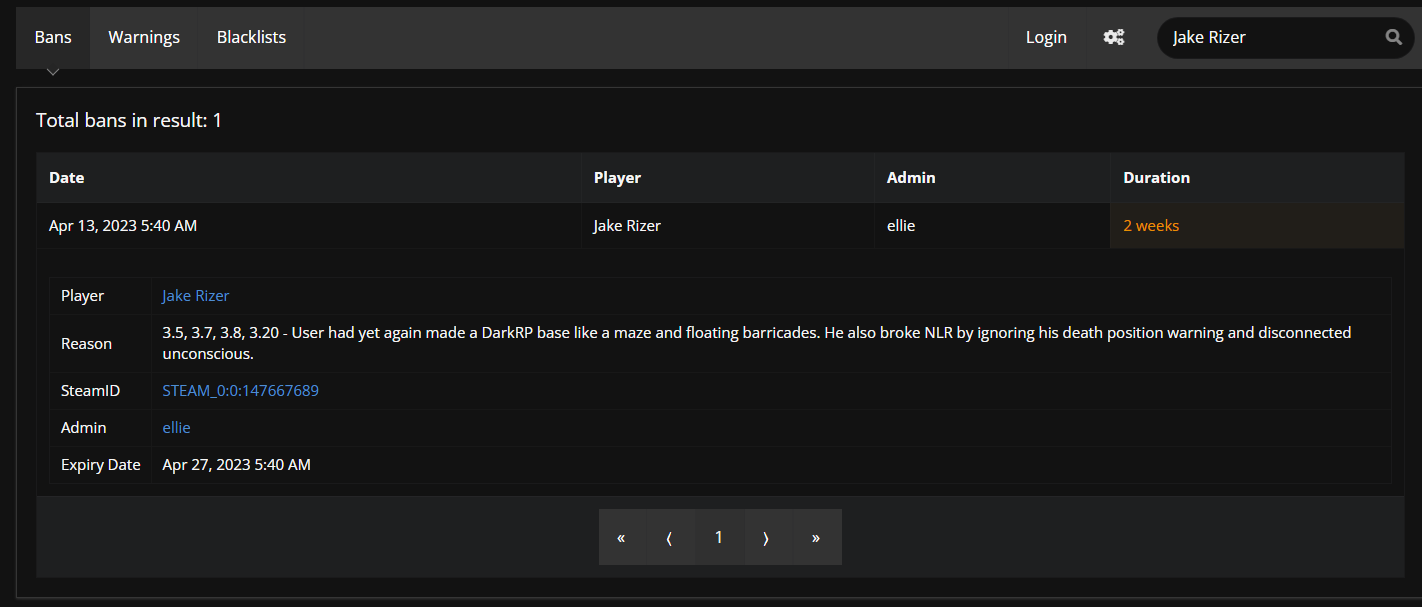Open the STEAM_0:0:147667689 SteamID link
Image resolution: width=1422 pixels, height=607 pixels.
coord(241,390)
